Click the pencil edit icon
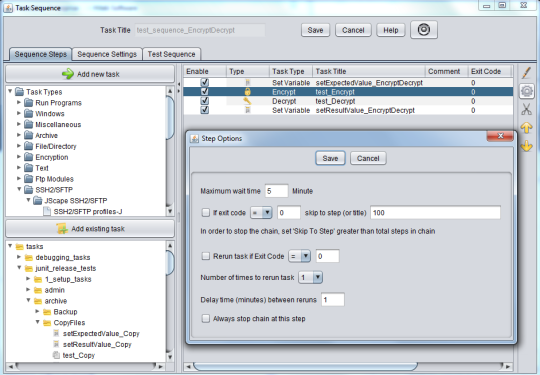The image size is (540, 375). click(526, 73)
